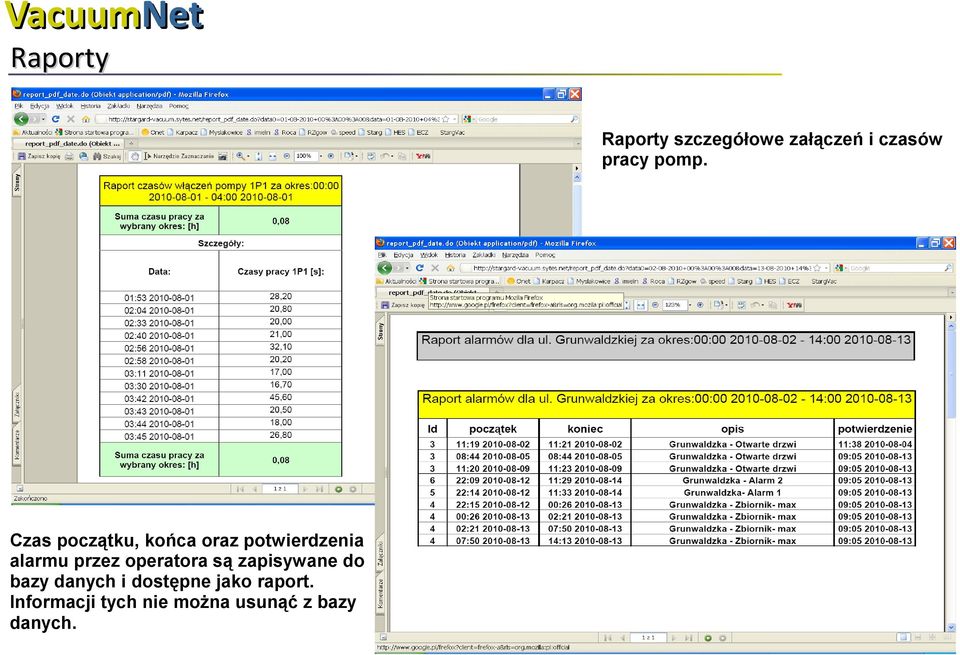Open zoom percent dropdown 123% in right window
Screen dimensions: 960x655
(690, 305)
